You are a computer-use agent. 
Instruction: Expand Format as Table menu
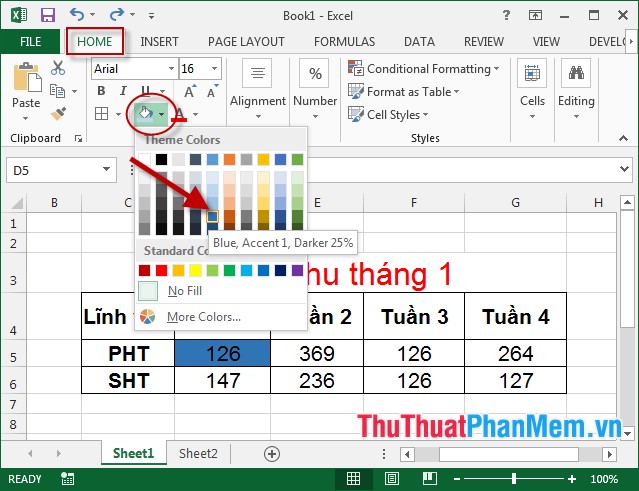click(404, 92)
